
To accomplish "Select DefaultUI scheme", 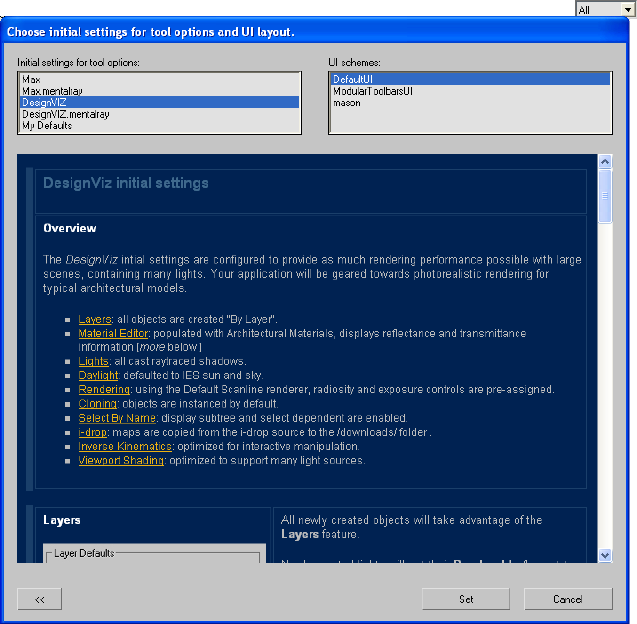I will [x=470, y=79].
